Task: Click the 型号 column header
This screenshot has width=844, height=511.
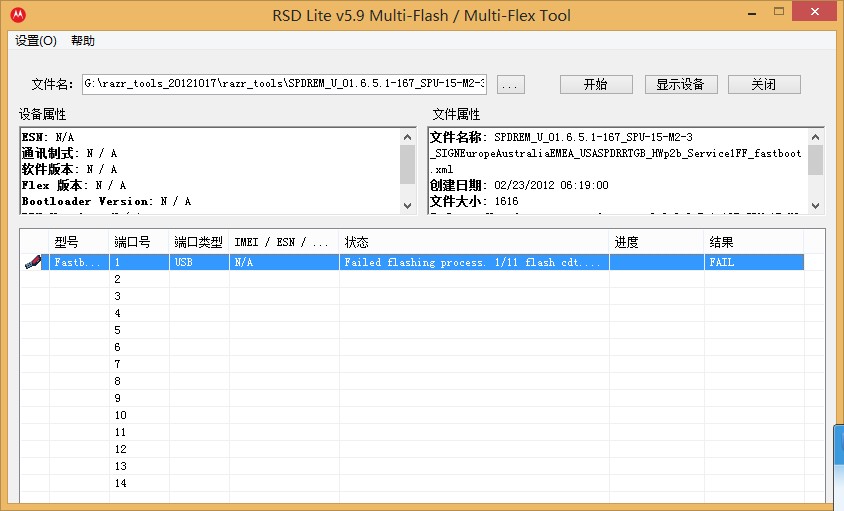Action: (79, 242)
